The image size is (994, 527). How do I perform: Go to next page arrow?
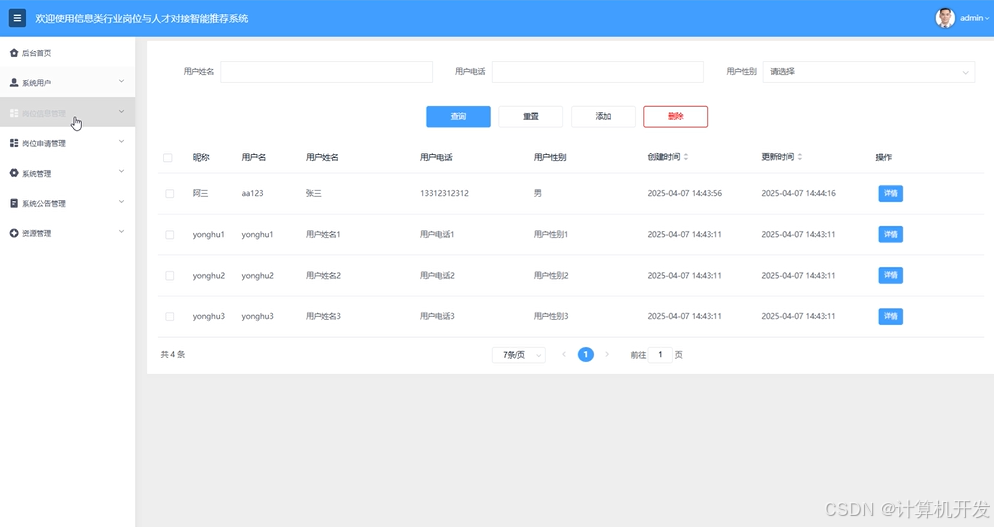(x=607, y=355)
